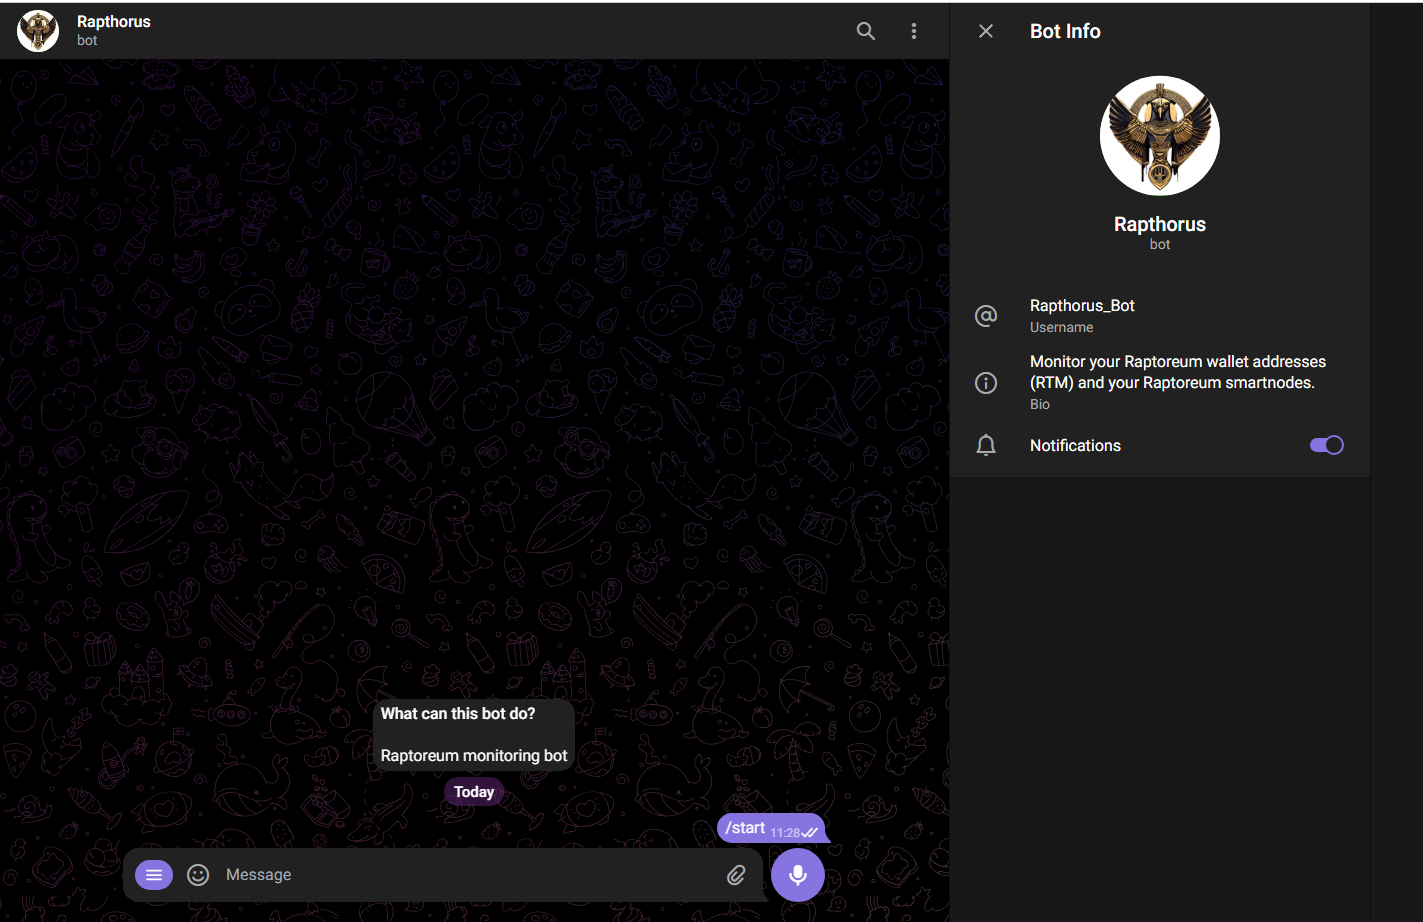Open the large Rapthorus profile picture
Screen dimensions: 1423x922
point(1160,136)
